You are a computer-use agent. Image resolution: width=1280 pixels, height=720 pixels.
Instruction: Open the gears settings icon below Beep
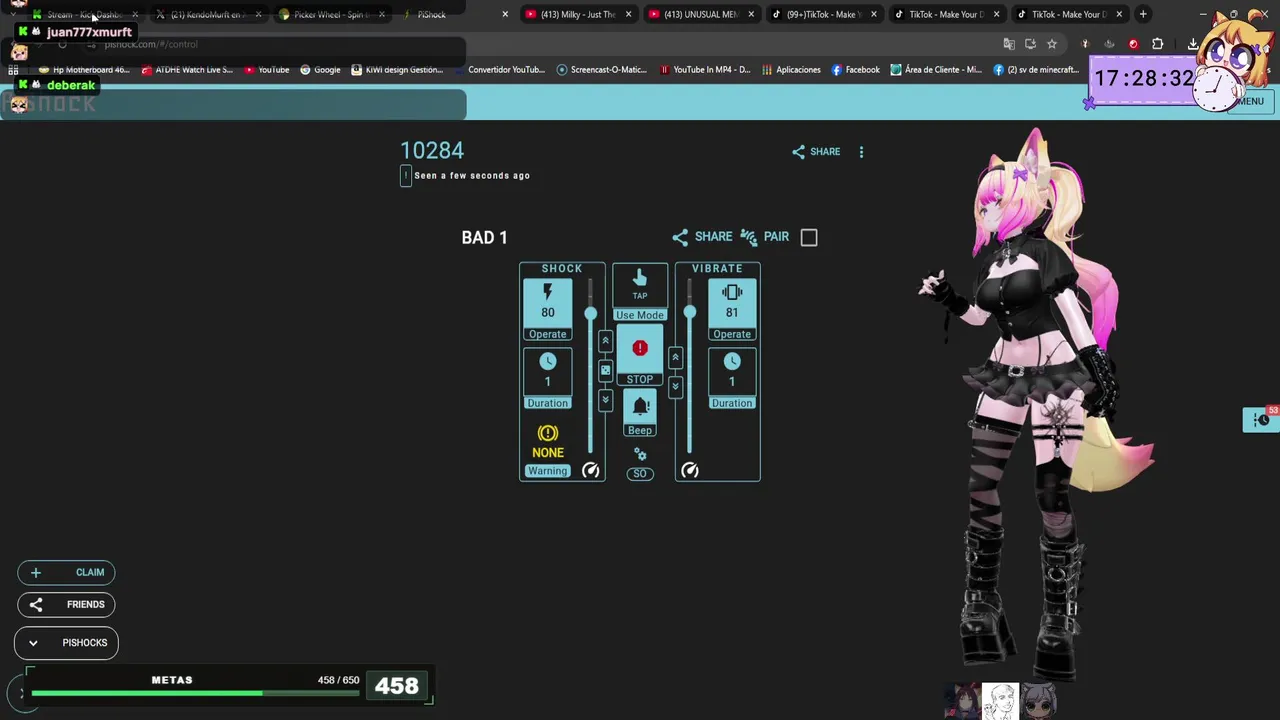click(x=640, y=454)
